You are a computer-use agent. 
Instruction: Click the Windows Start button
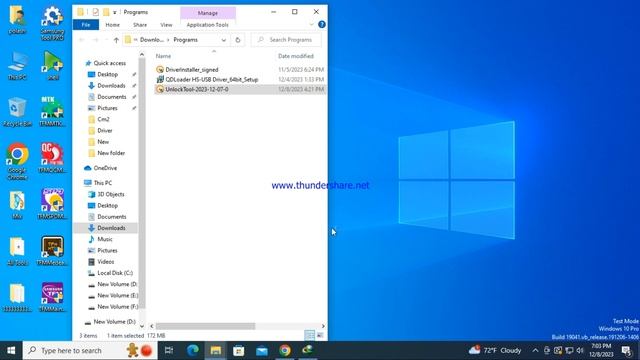(x=11, y=350)
